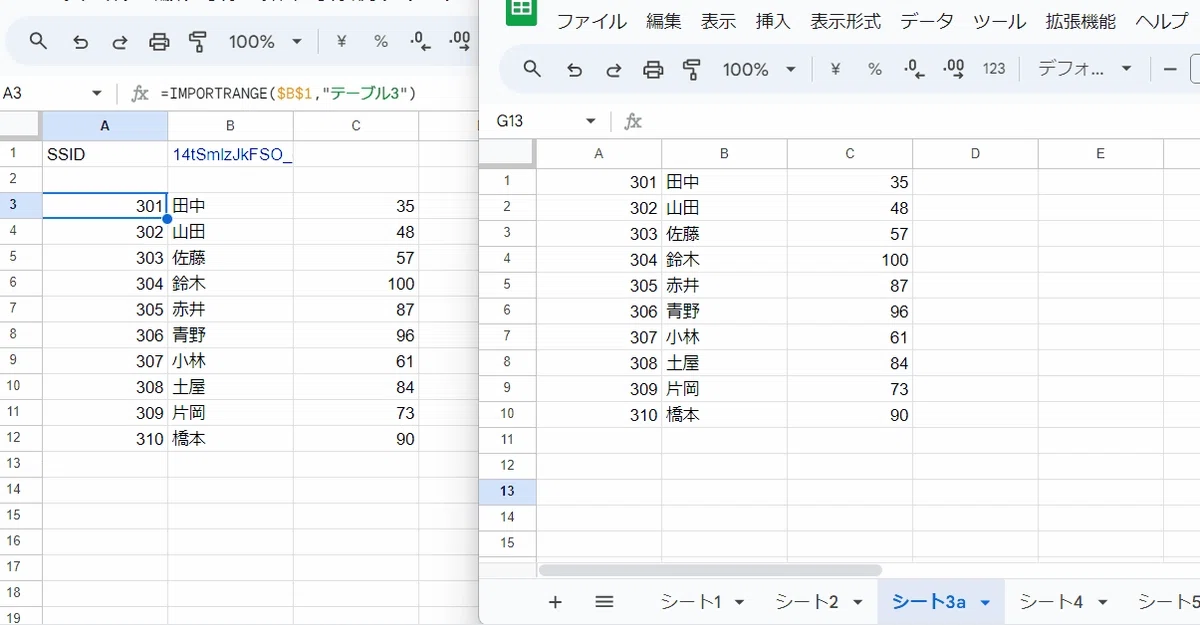Switch to the シート4 tab
The image size is (1200, 625).
[x=1051, y=602]
